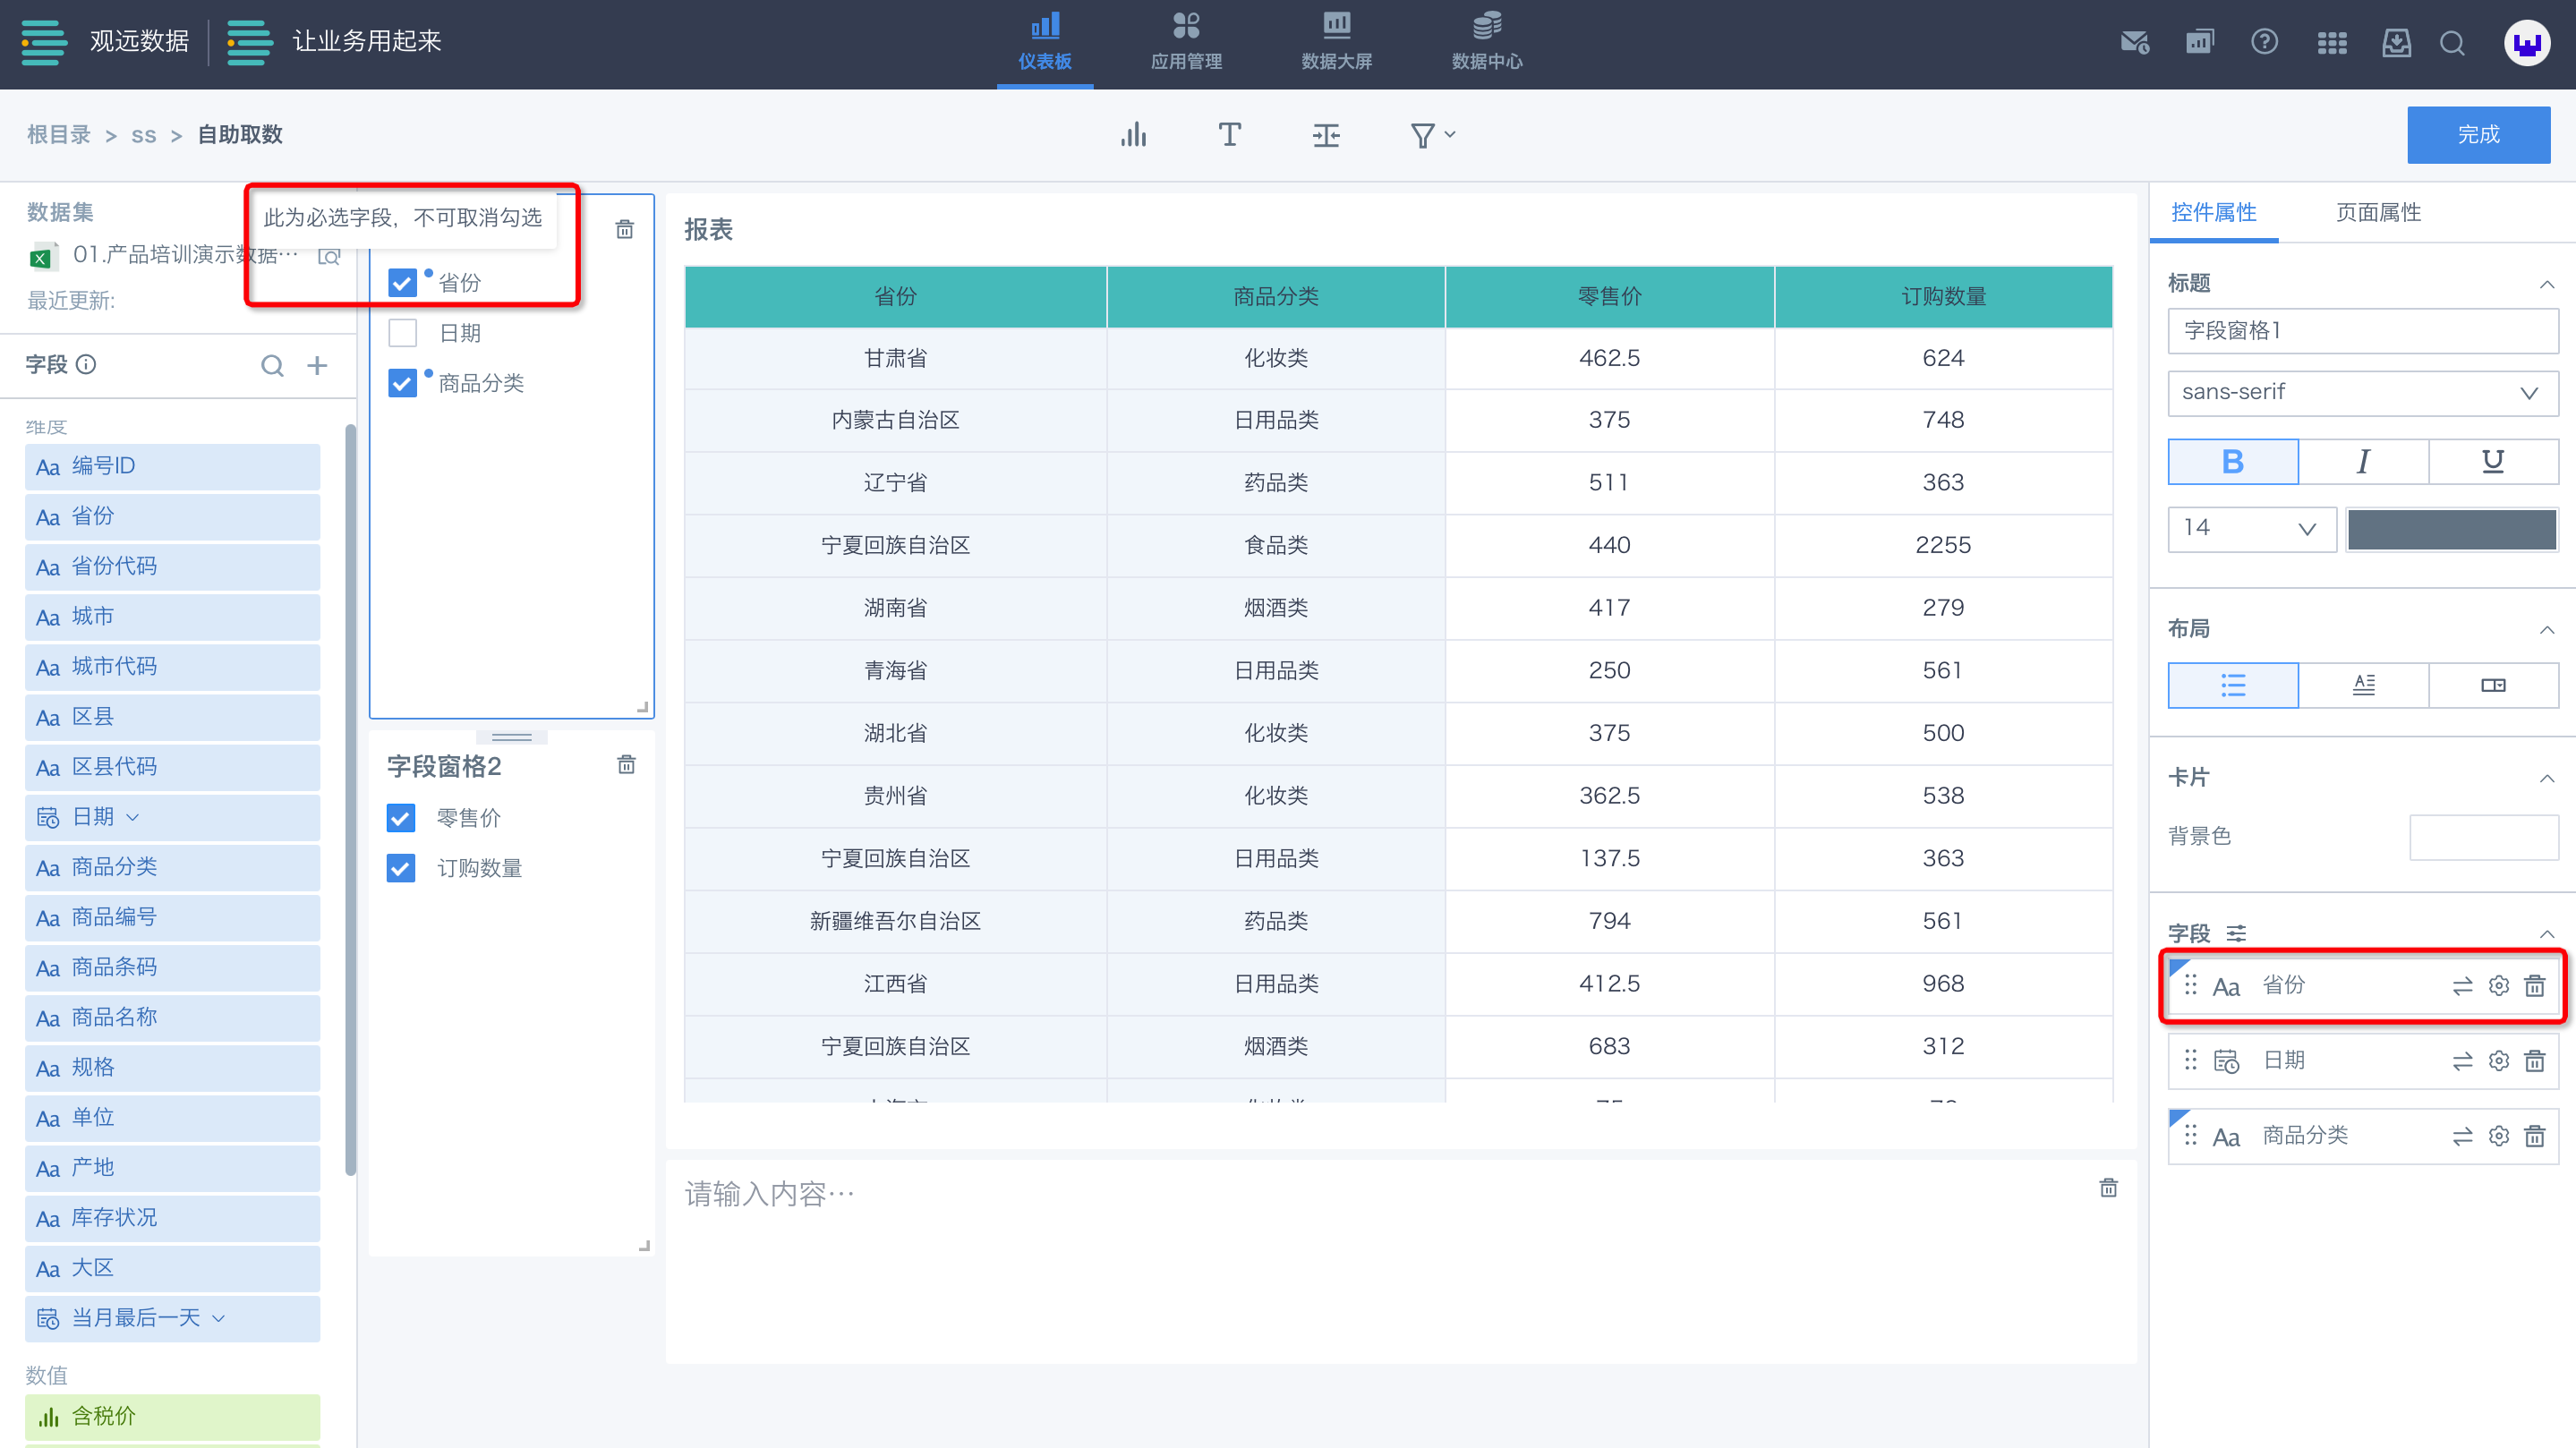This screenshot has height=1448, width=2576.
Task: Uncheck the 订购数量 checkbox
Action: click(401, 868)
